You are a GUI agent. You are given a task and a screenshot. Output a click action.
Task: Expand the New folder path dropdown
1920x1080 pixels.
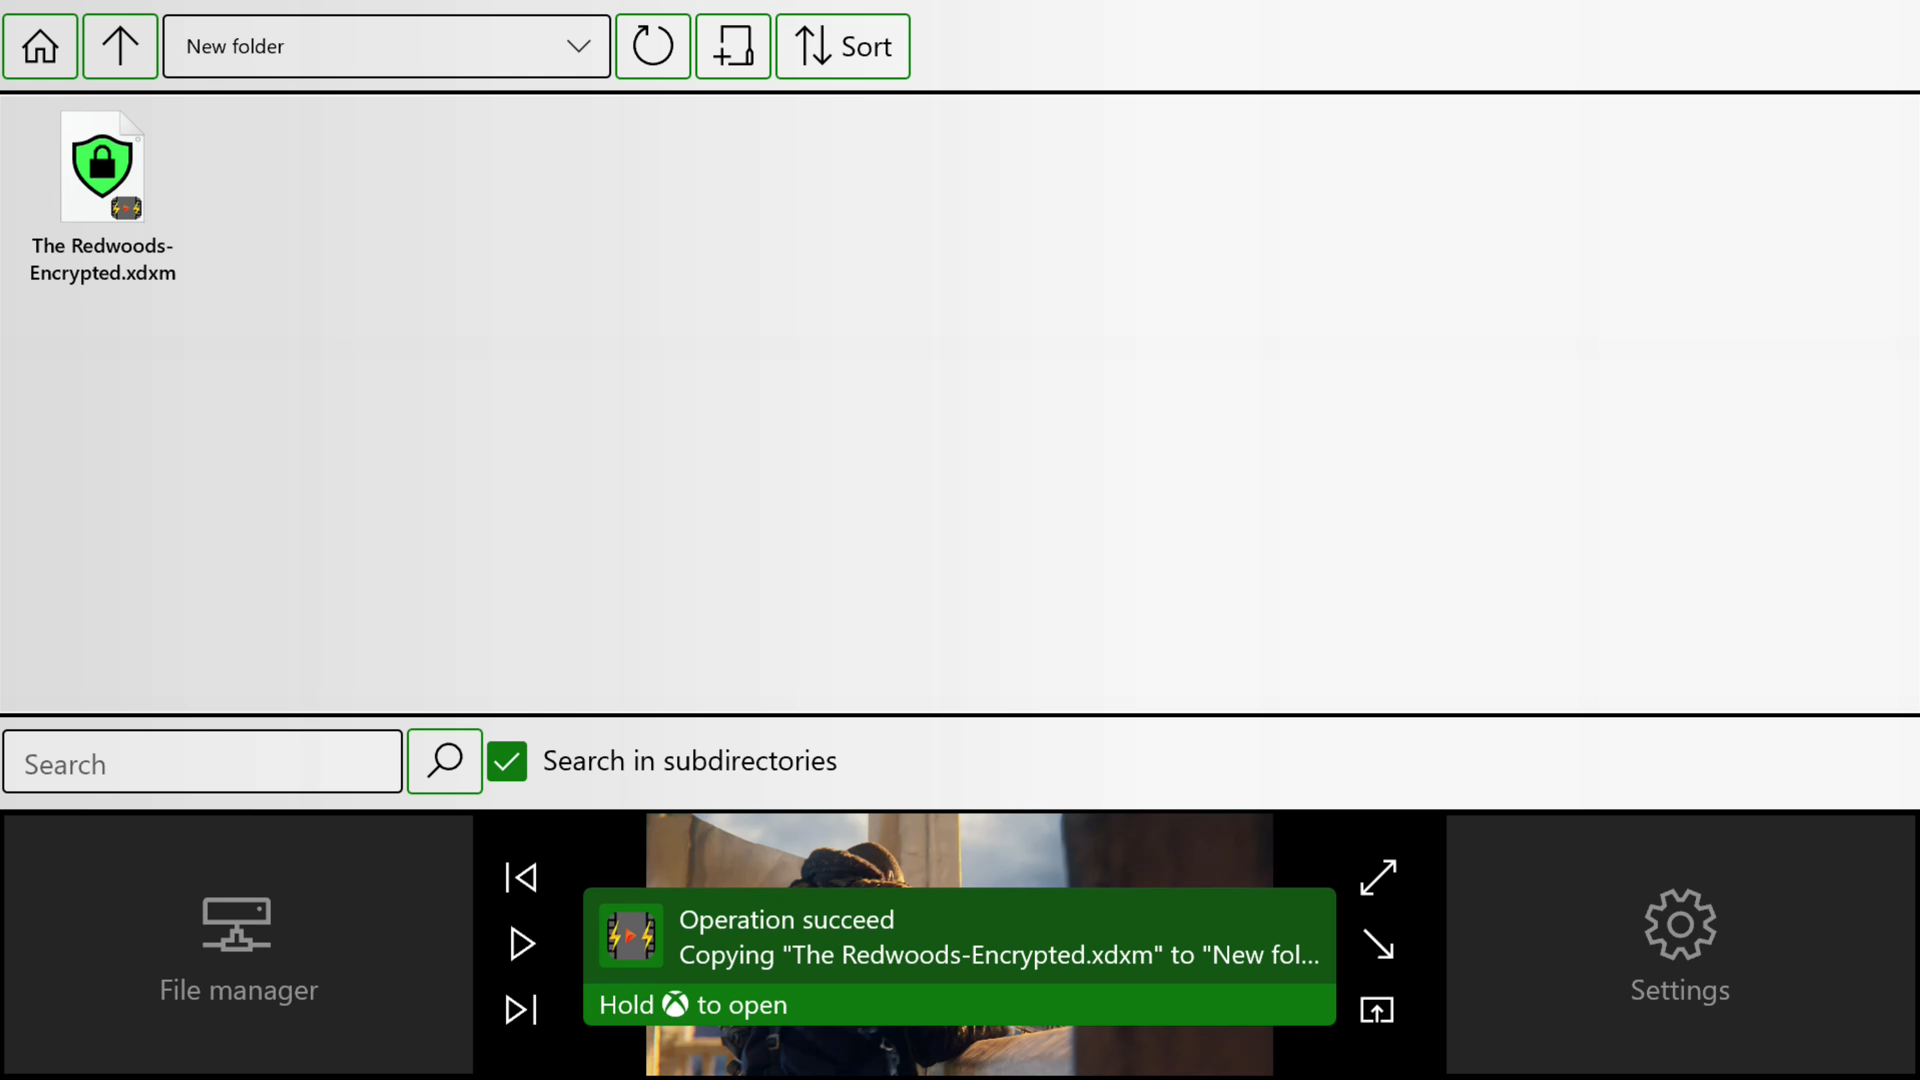(578, 46)
